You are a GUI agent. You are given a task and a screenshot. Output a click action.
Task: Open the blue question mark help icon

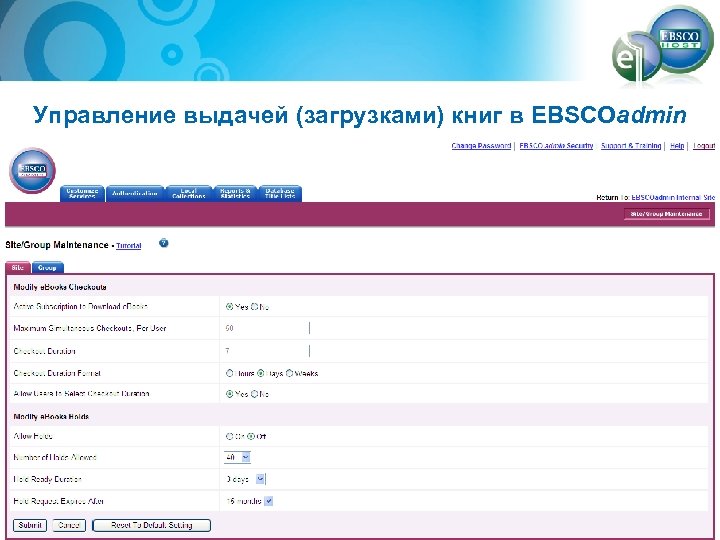(163, 243)
